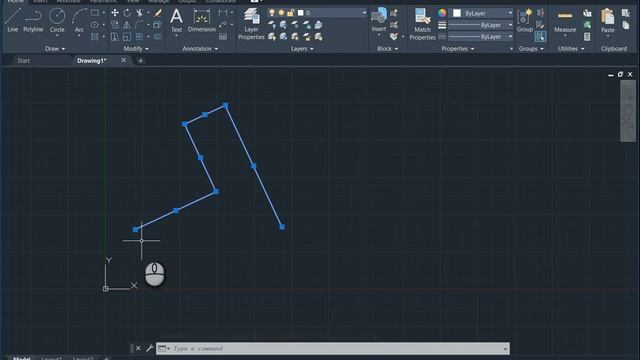Open the ByLayer lineweight dropdown
Image resolution: width=640 pixels, height=360 pixels.
[x=510, y=25]
